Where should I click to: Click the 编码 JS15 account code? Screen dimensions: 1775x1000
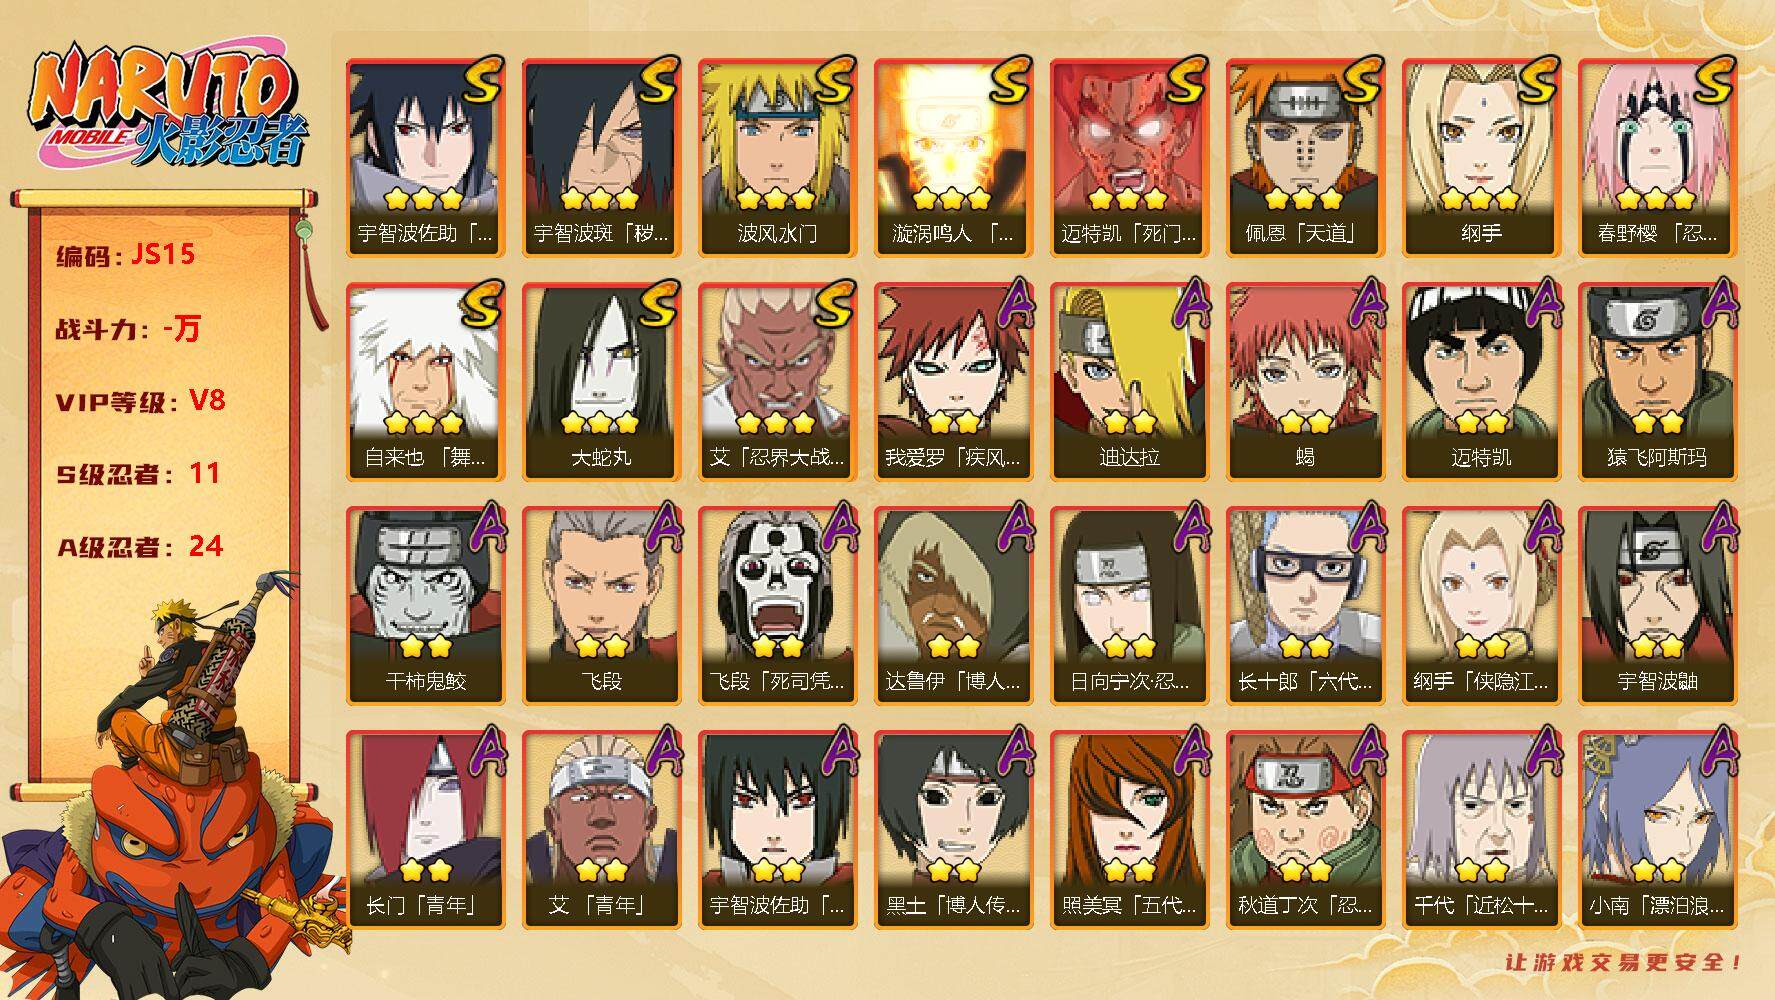[125, 254]
